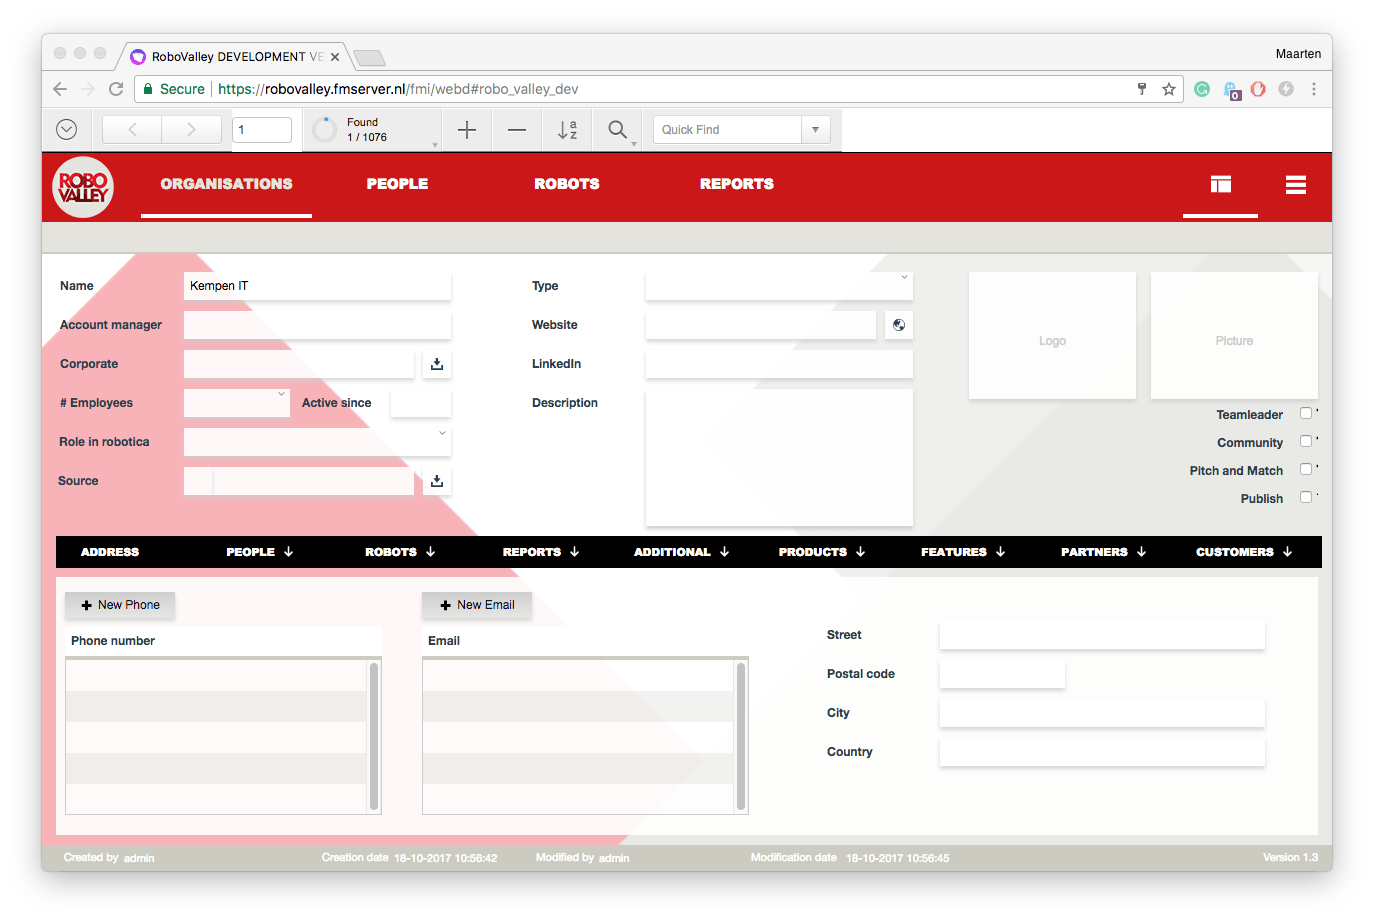Click the Account manager field
The width and height of the screenshot is (1374, 921).
pos(318,325)
